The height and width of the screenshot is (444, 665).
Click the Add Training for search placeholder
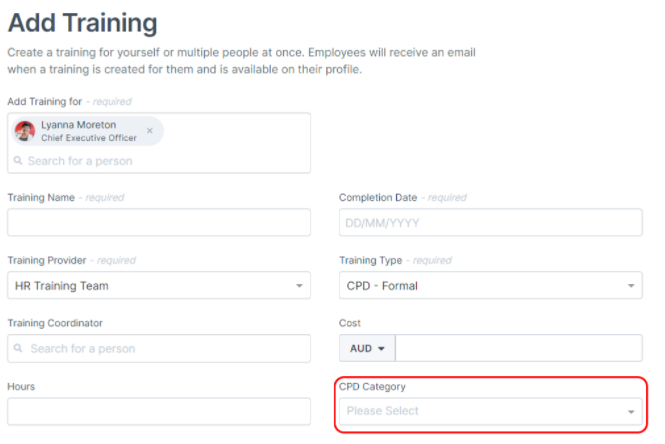pyautogui.click(x=80, y=161)
